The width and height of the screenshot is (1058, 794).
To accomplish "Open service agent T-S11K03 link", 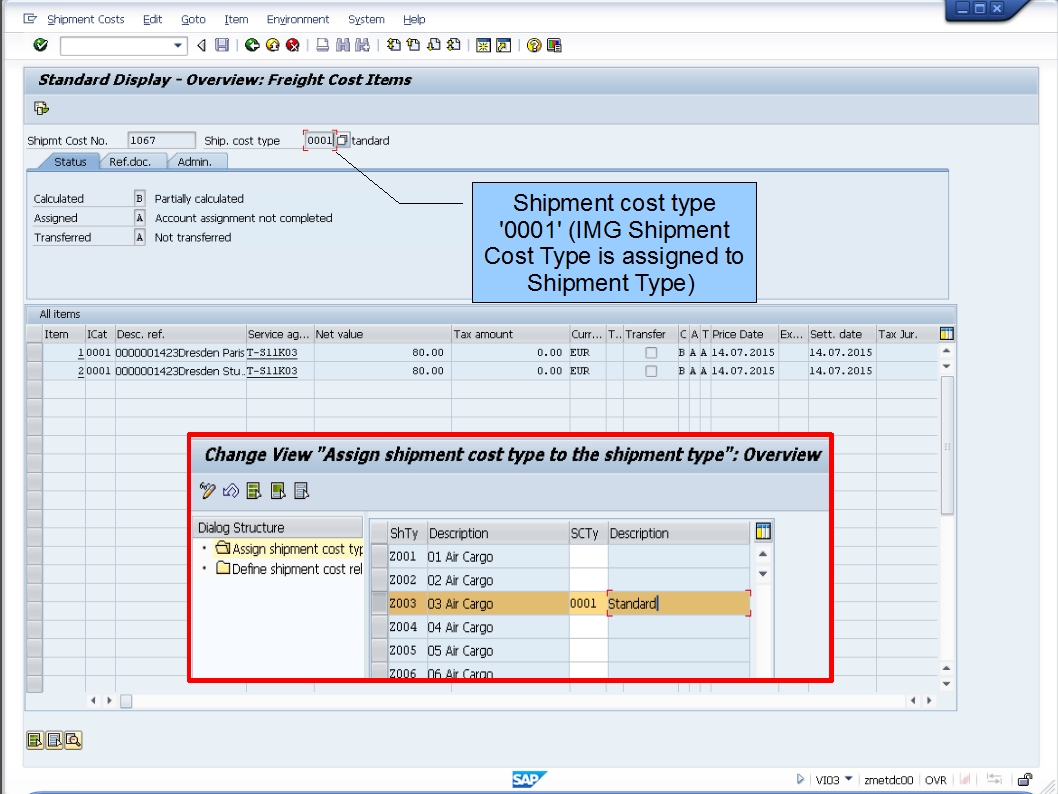I will point(272,352).
